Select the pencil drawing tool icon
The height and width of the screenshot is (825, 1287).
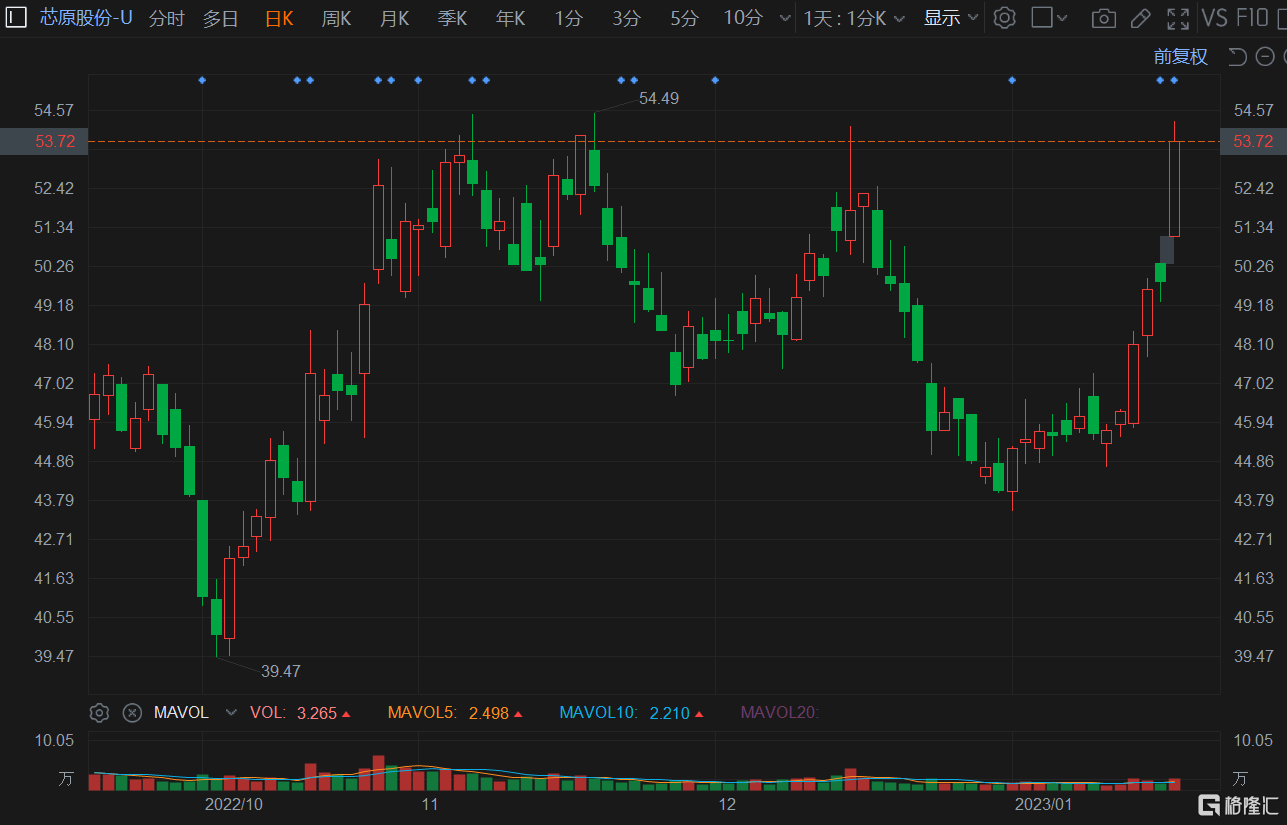point(1140,18)
